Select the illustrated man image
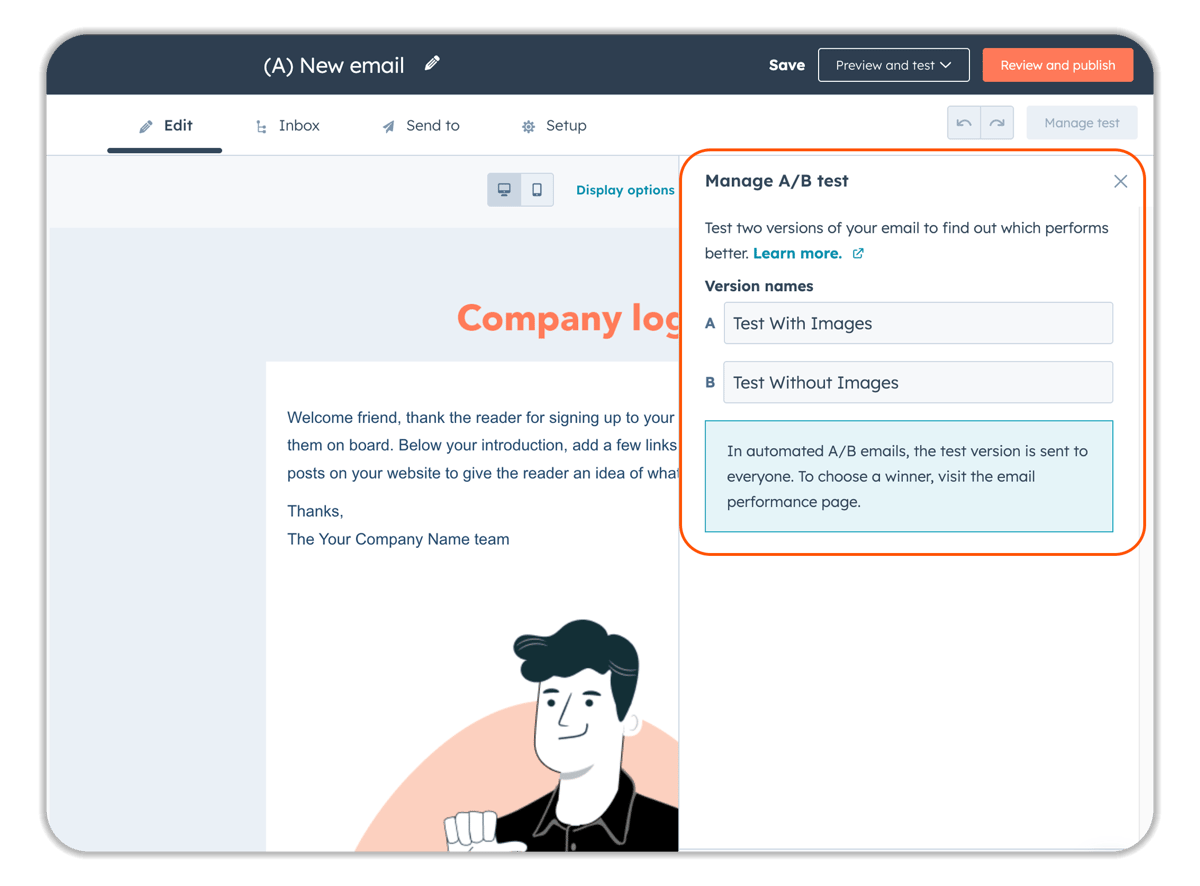This screenshot has height=886, width=1200. tap(516, 736)
